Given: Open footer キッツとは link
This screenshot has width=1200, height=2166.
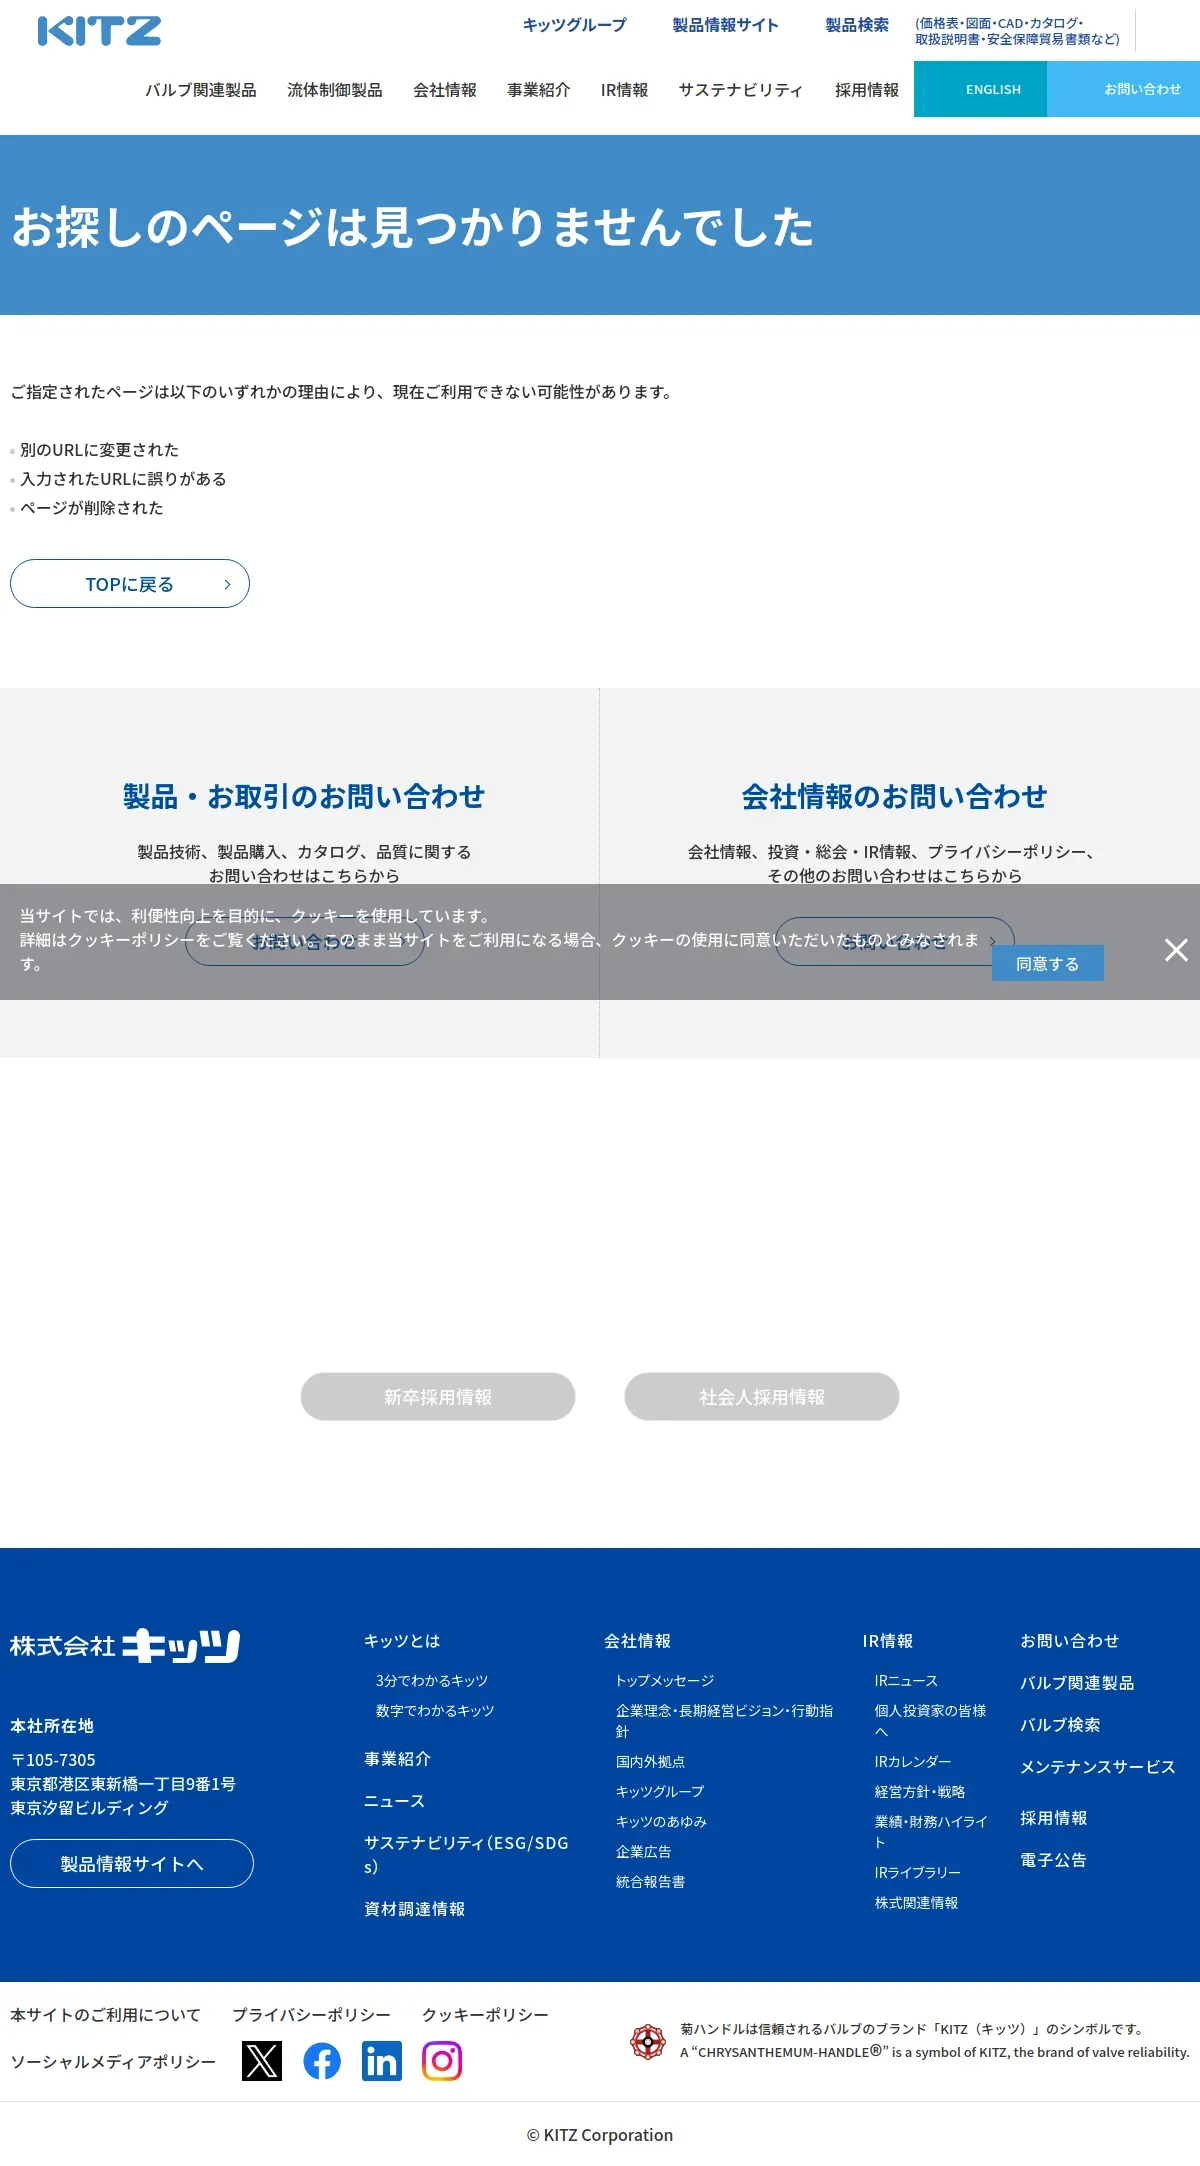Looking at the screenshot, I should pyautogui.click(x=402, y=1641).
